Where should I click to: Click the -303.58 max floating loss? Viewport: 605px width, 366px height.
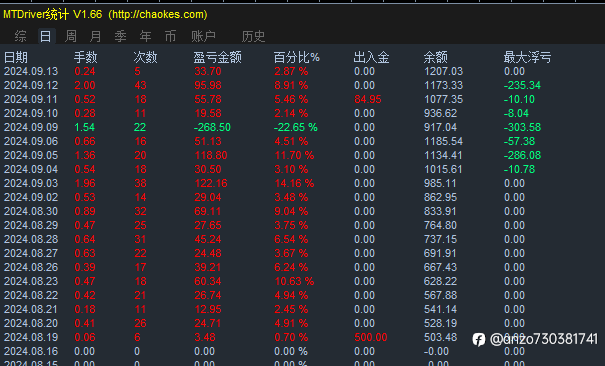click(522, 127)
